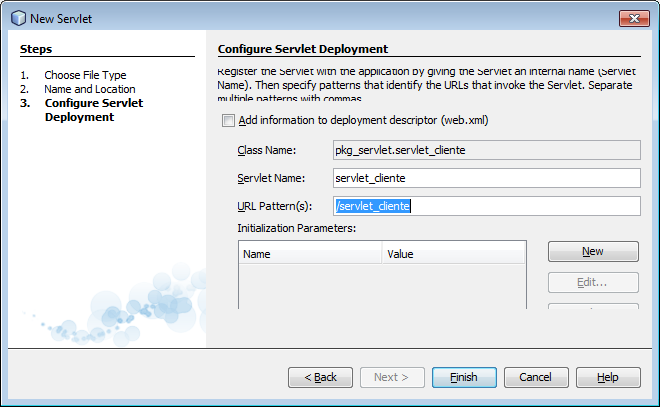Focus the Servlet Name input field
This screenshot has height=407, width=660.
486,178
